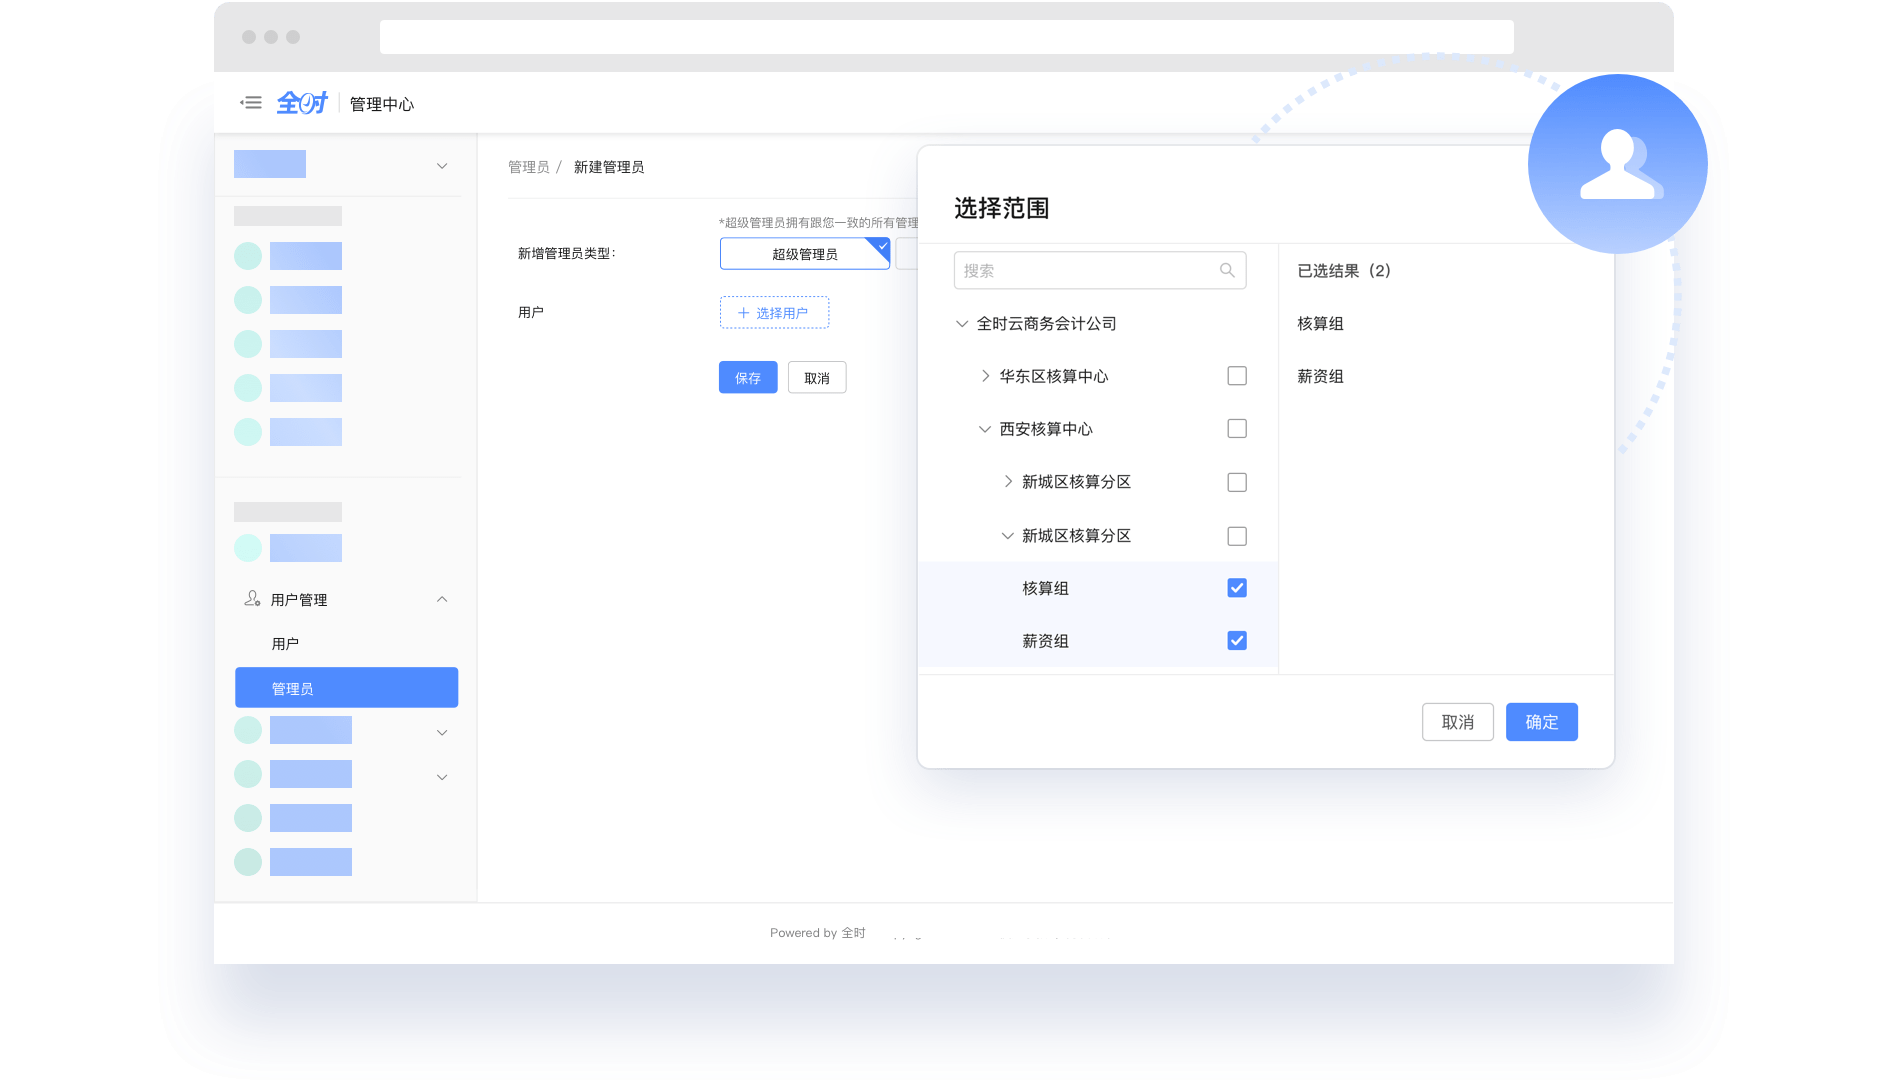Viewport: 1878px width, 1086px height.
Task: Click the 用户管理 user icon in the sidebar
Action: (x=252, y=599)
